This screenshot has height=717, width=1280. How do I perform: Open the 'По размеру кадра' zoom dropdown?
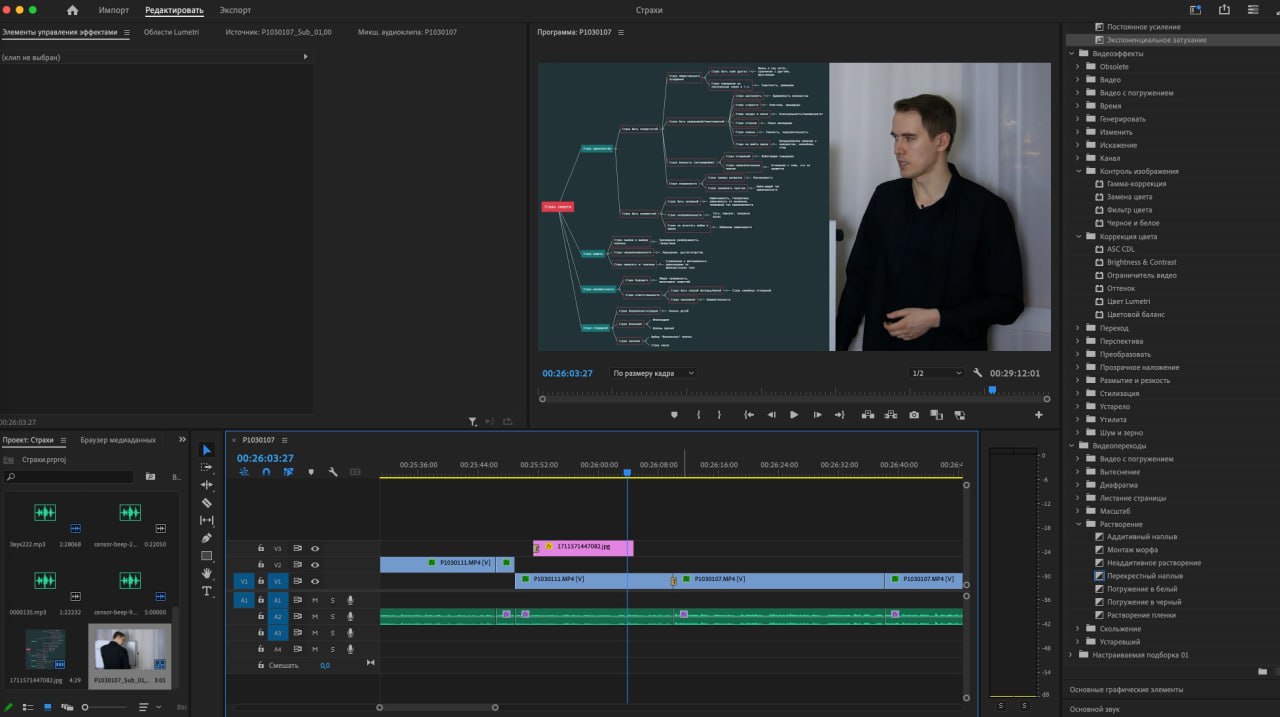653,373
